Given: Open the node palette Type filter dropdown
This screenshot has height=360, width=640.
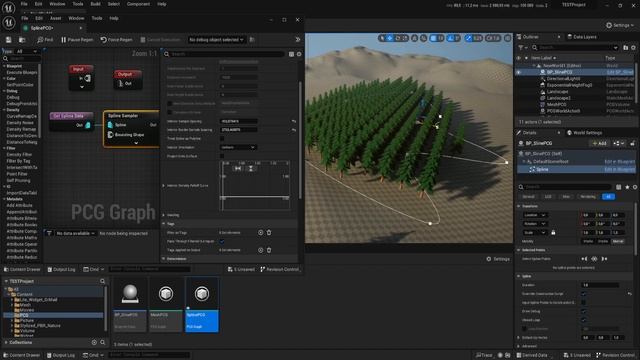Looking at the screenshot, I should coord(27,51).
